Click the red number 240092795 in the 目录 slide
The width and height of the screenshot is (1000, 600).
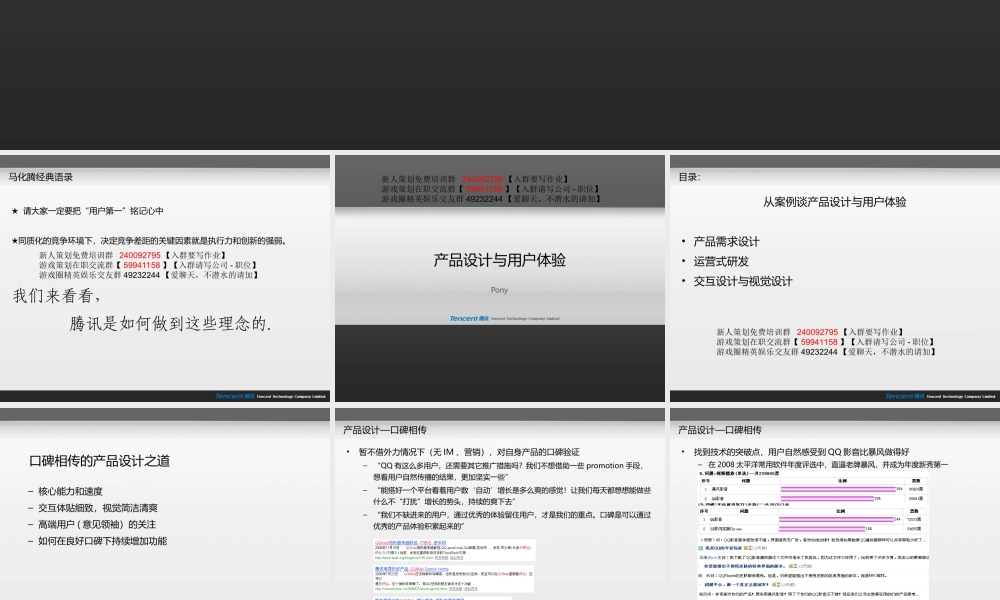817,332
